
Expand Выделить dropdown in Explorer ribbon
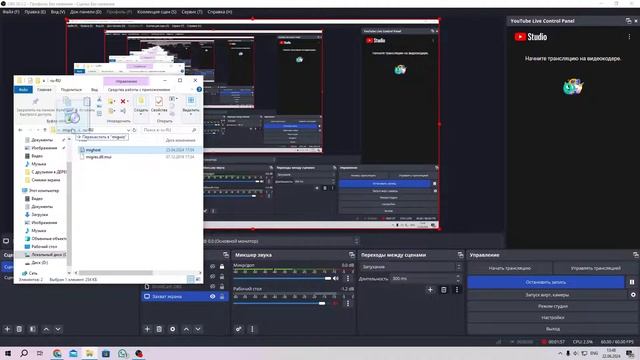tap(191, 114)
